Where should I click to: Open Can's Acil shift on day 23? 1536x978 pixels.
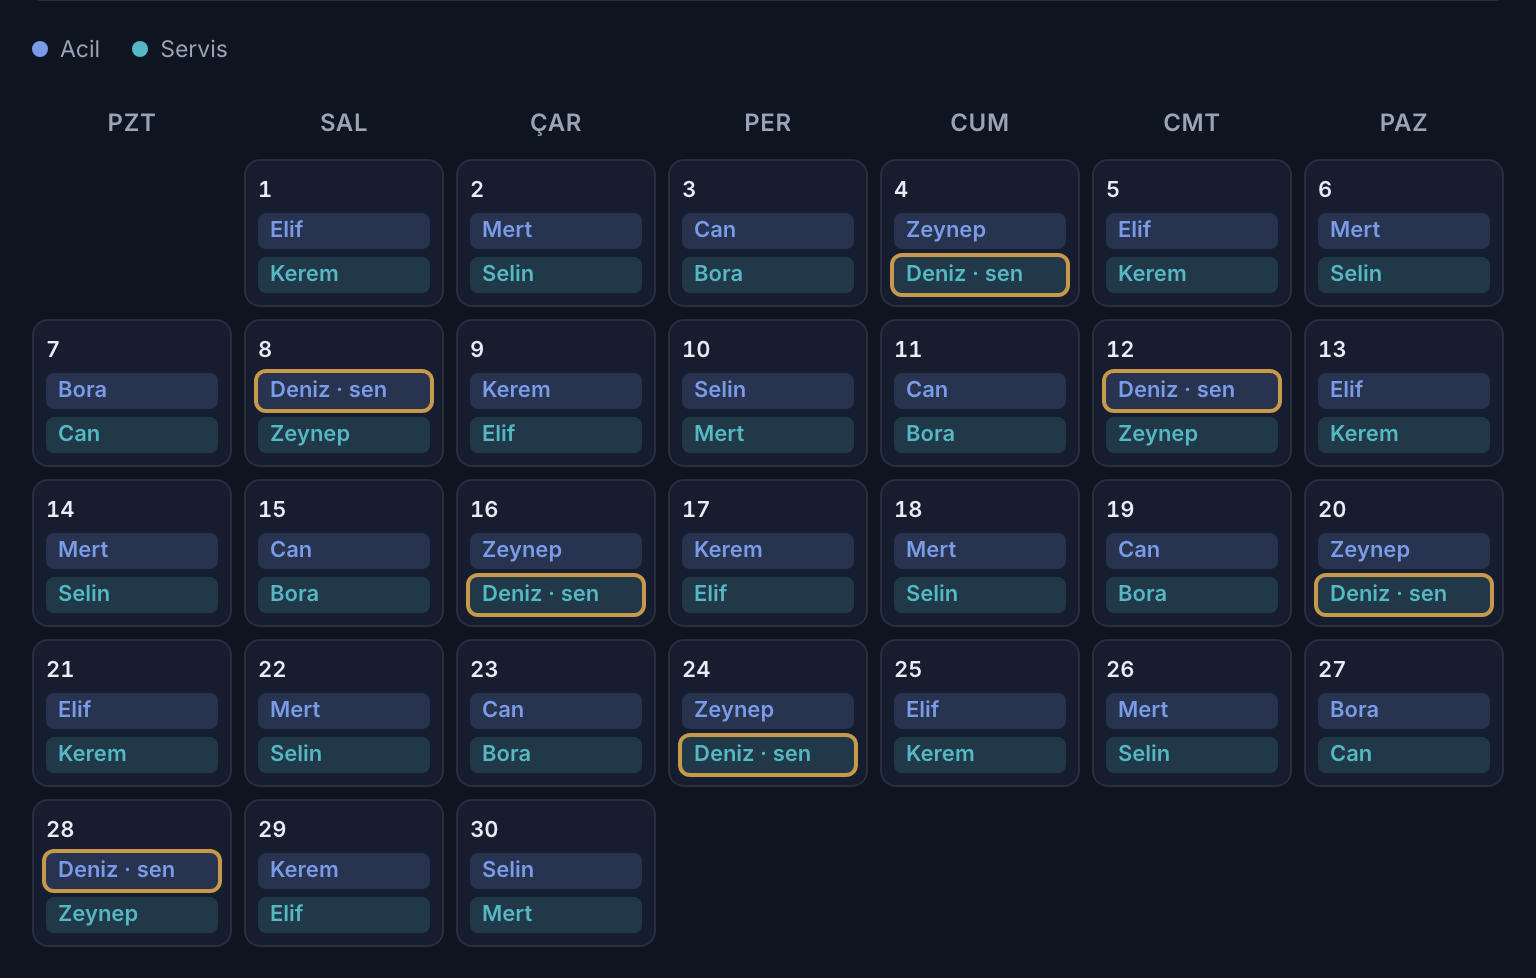tap(556, 710)
